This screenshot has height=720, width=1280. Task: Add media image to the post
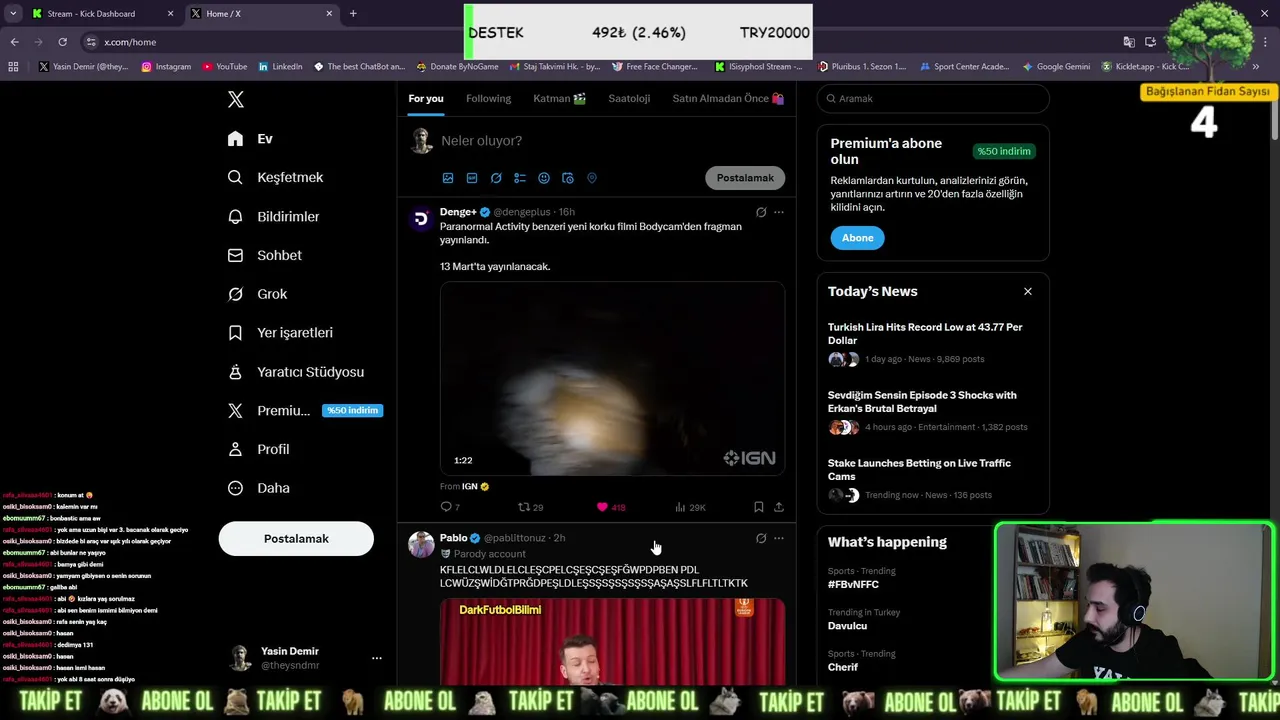coord(448,178)
